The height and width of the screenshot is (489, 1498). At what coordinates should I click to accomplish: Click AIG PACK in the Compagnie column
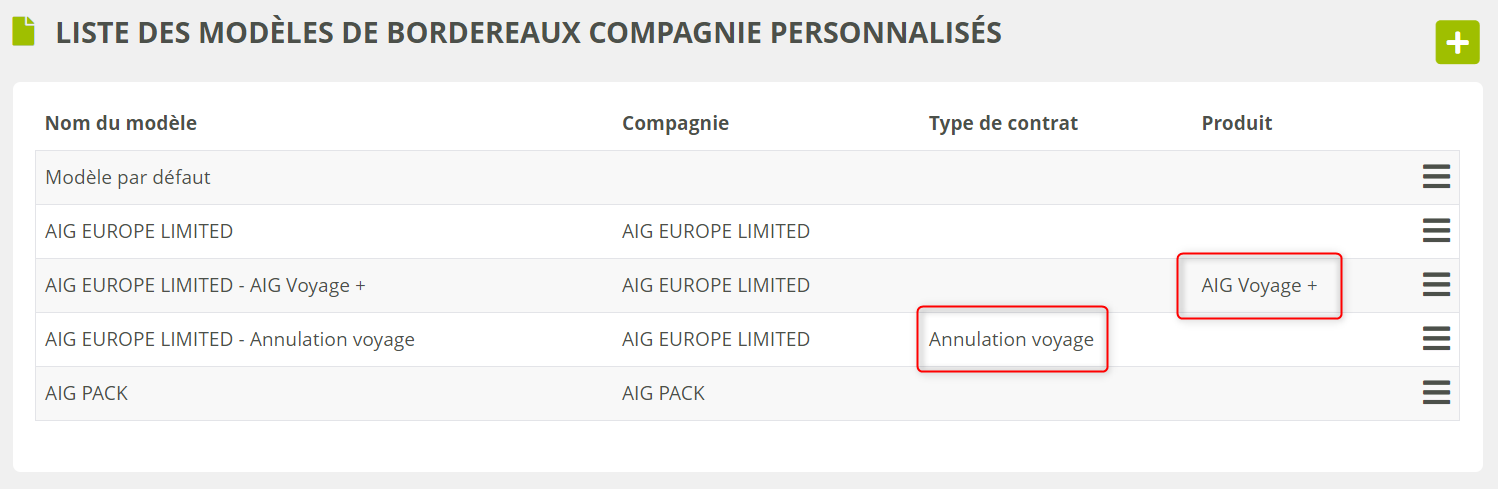click(663, 393)
